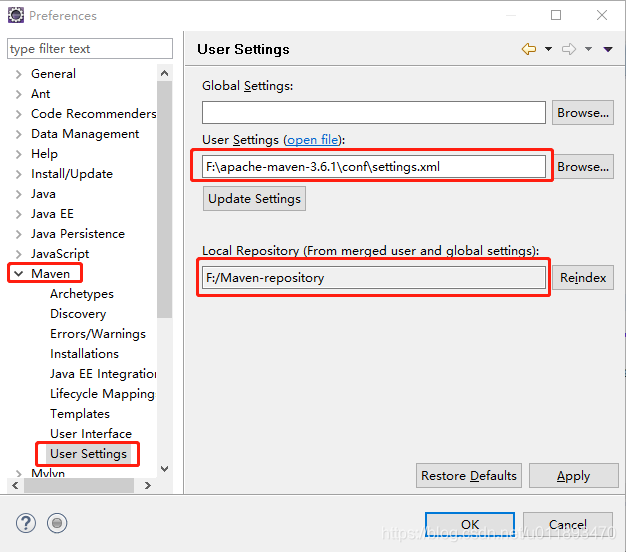Select Templates under Maven
This screenshot has height=552, width=626.
click(x=80, y=414)
